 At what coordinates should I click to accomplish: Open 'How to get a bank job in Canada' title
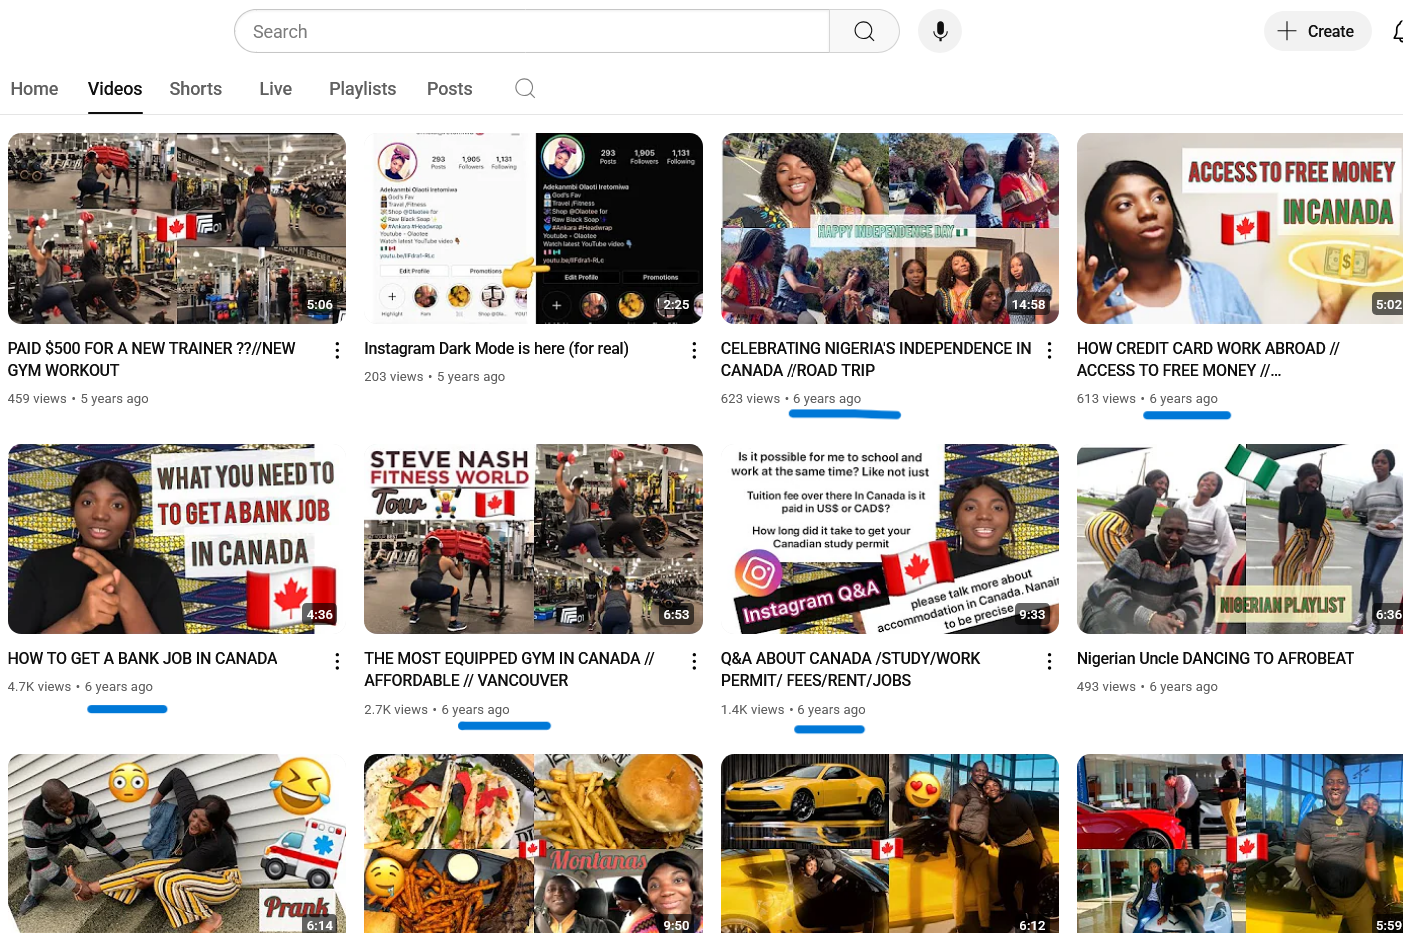tap(142, 659)
